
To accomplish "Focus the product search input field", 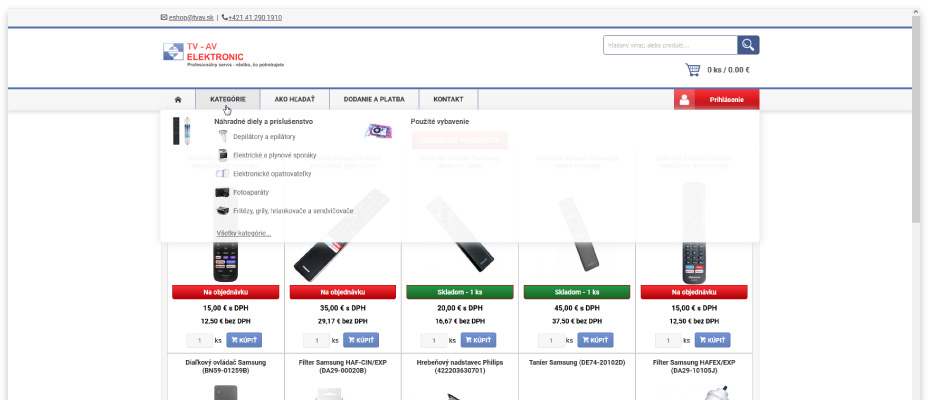I will coord(670,45).
